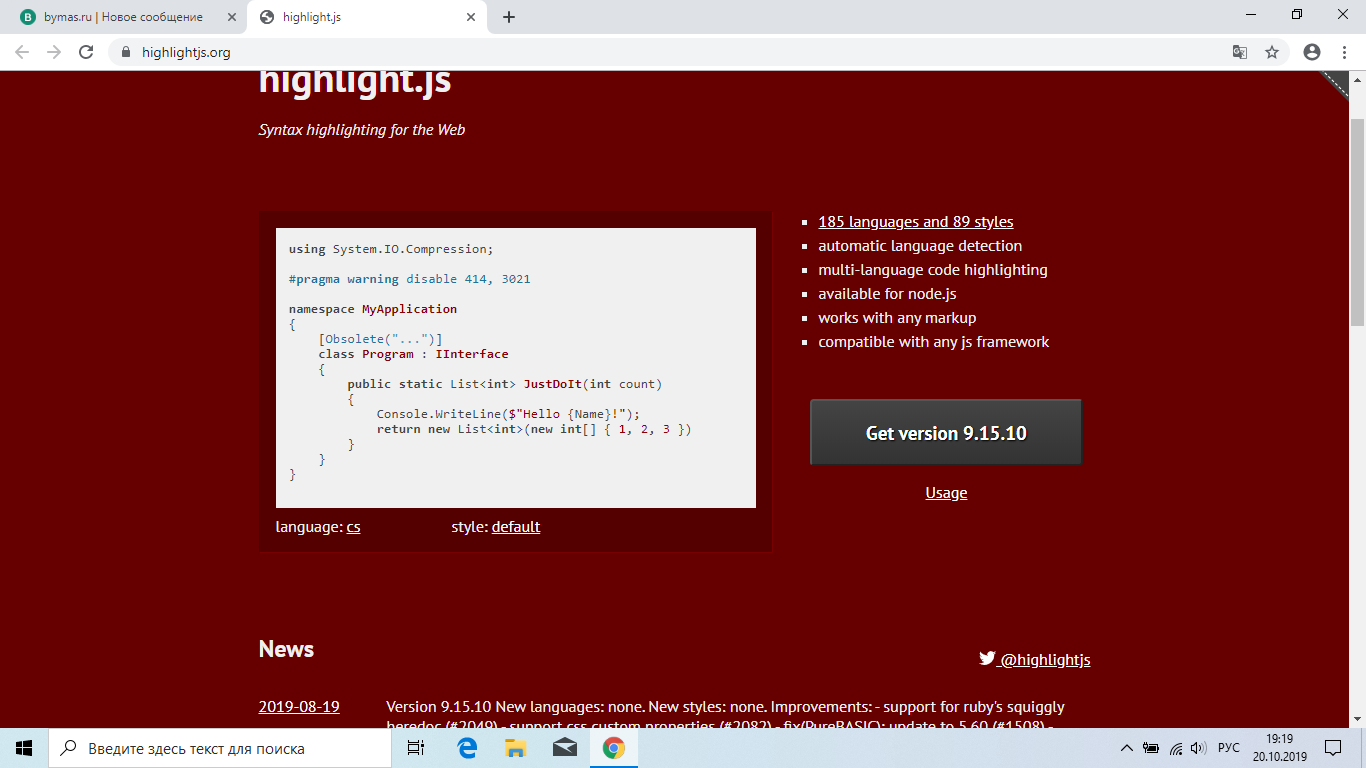Screen dimensions: 1366x768
Task: Open the Usage link
Action: pos(946,493)
